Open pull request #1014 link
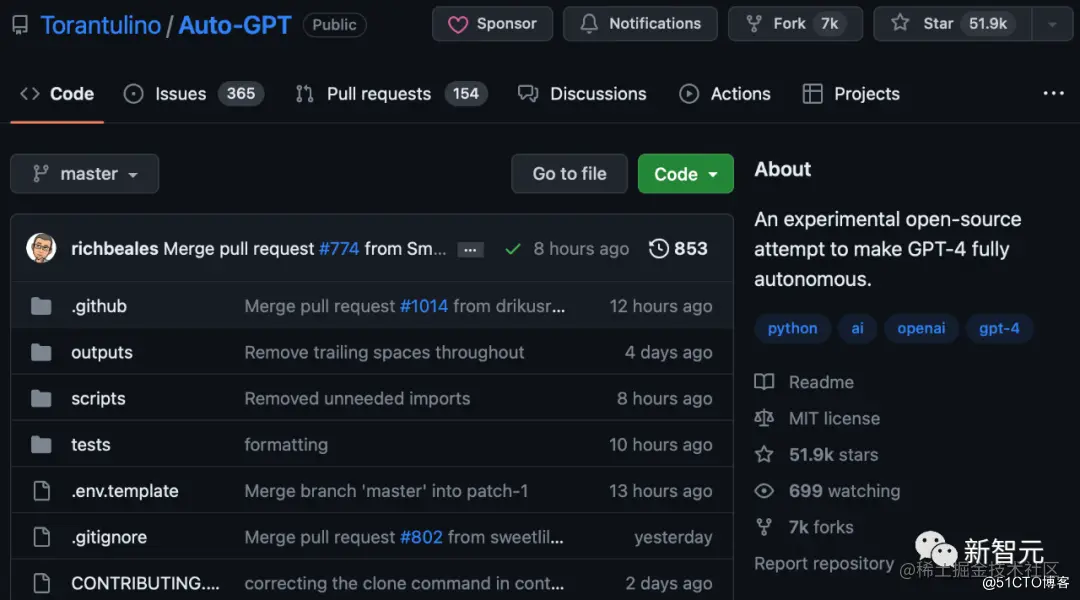The image size is (1080, 600). click(x=424, y=306)
